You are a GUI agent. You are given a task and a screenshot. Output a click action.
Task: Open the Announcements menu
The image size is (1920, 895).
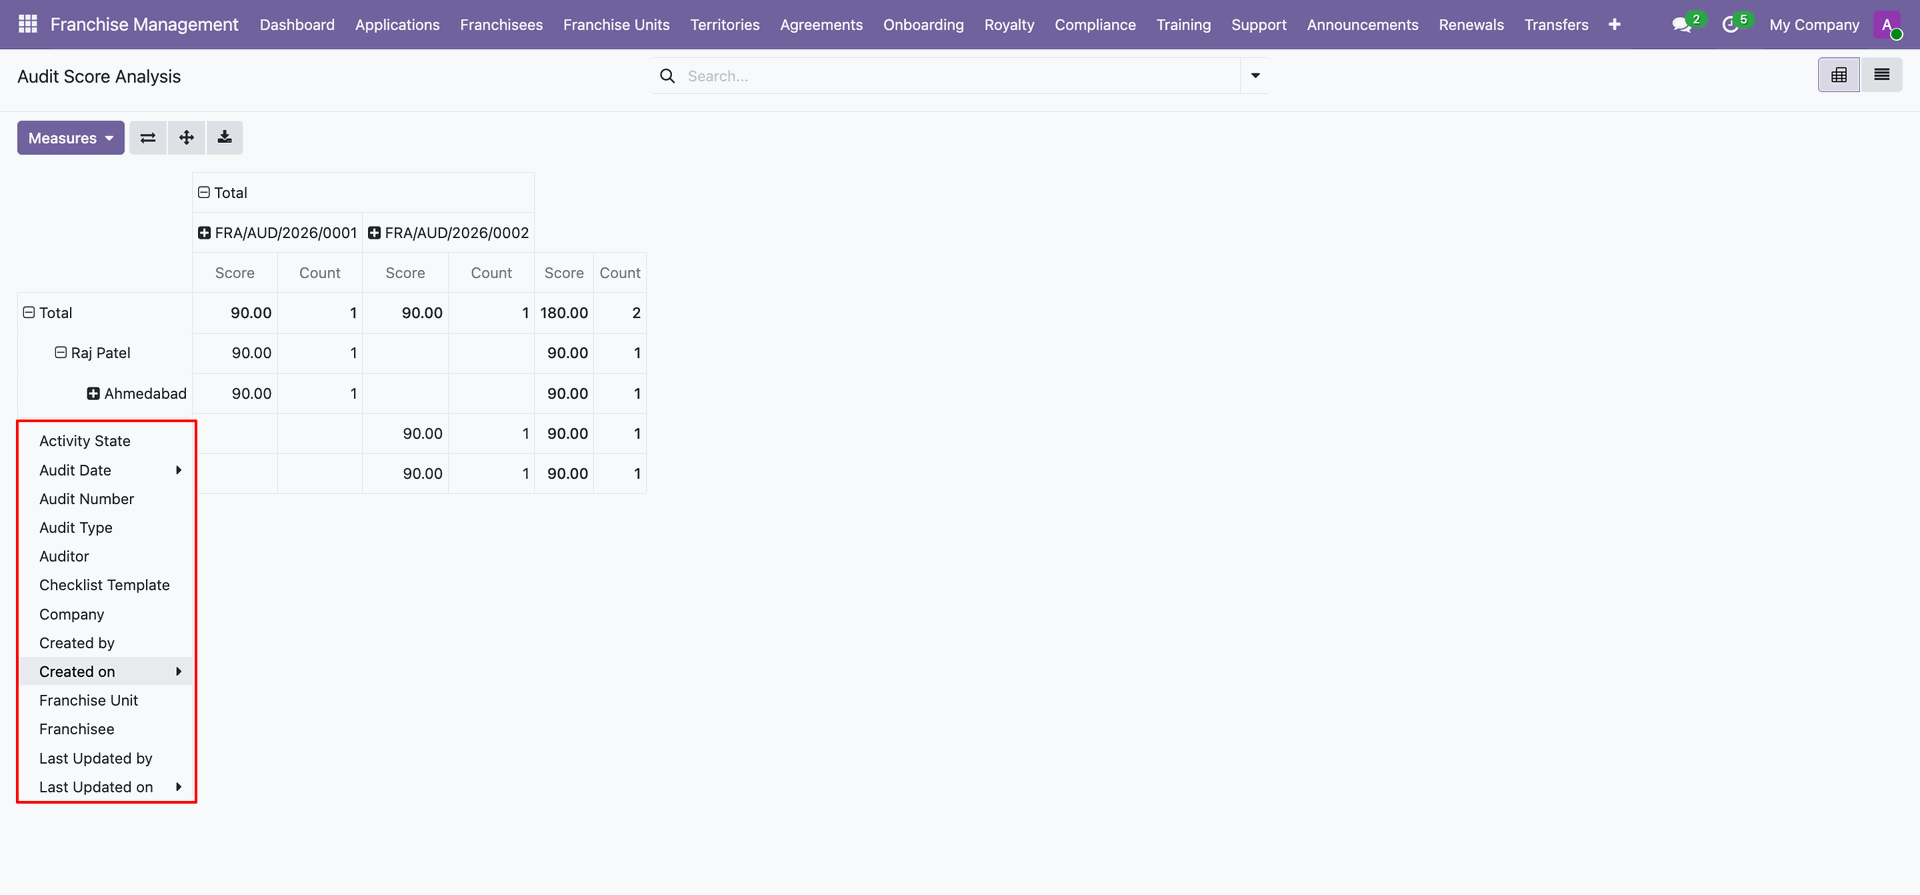click(1362, 25)
